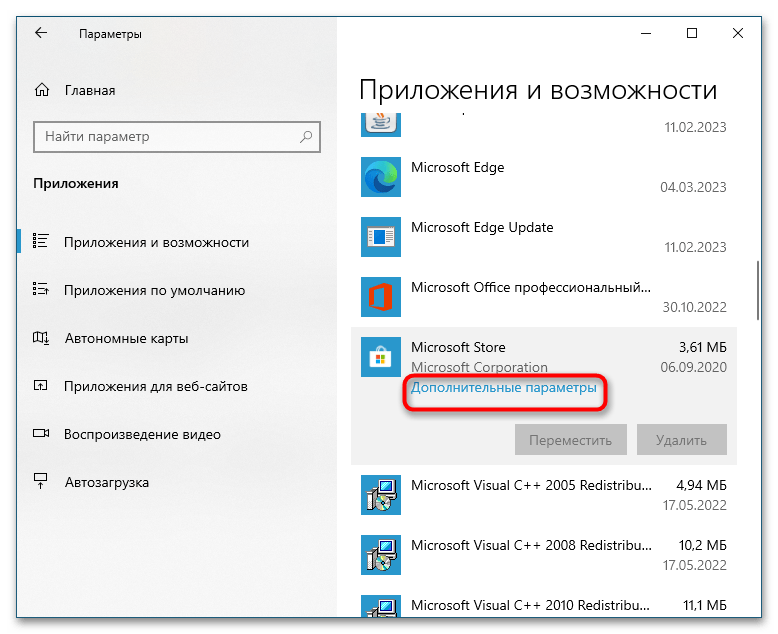This screenshot has width=778, height=634.
Task: Click the Приложения по умолчанию icon
Action: [x=40, y=289]
